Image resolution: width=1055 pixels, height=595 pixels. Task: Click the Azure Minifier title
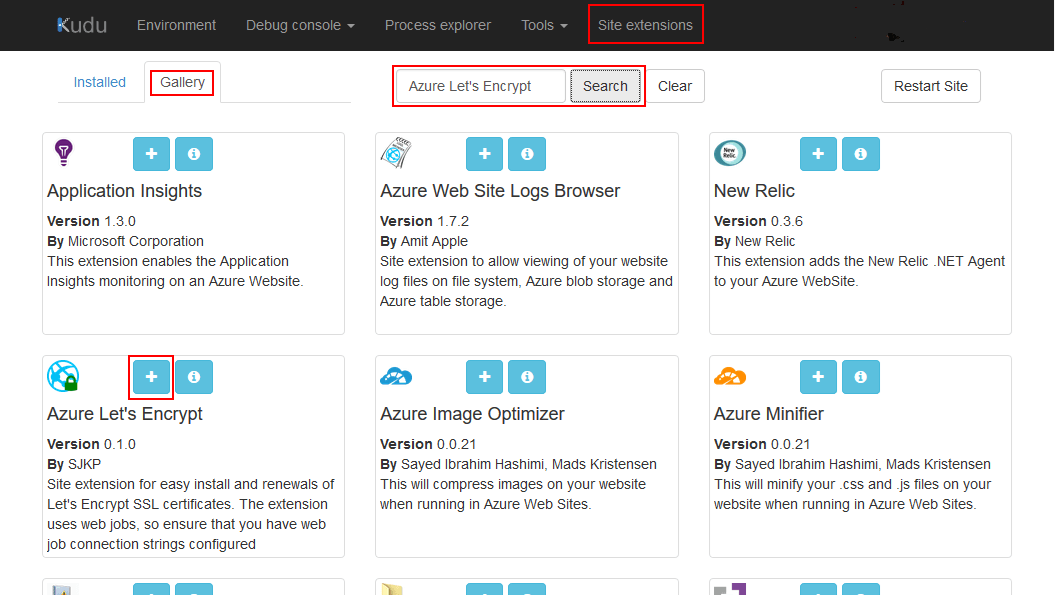(x=768, y=414)
